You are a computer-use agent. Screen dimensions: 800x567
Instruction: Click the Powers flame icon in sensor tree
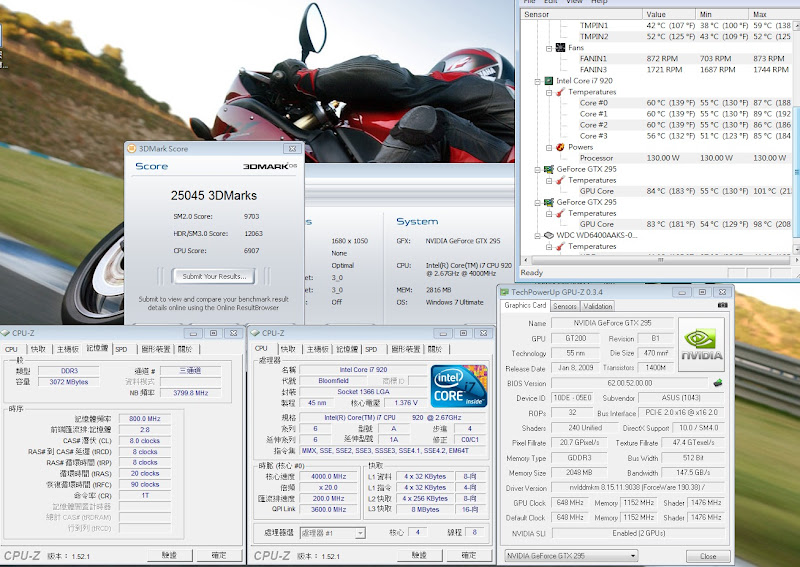tap(559, 146)
